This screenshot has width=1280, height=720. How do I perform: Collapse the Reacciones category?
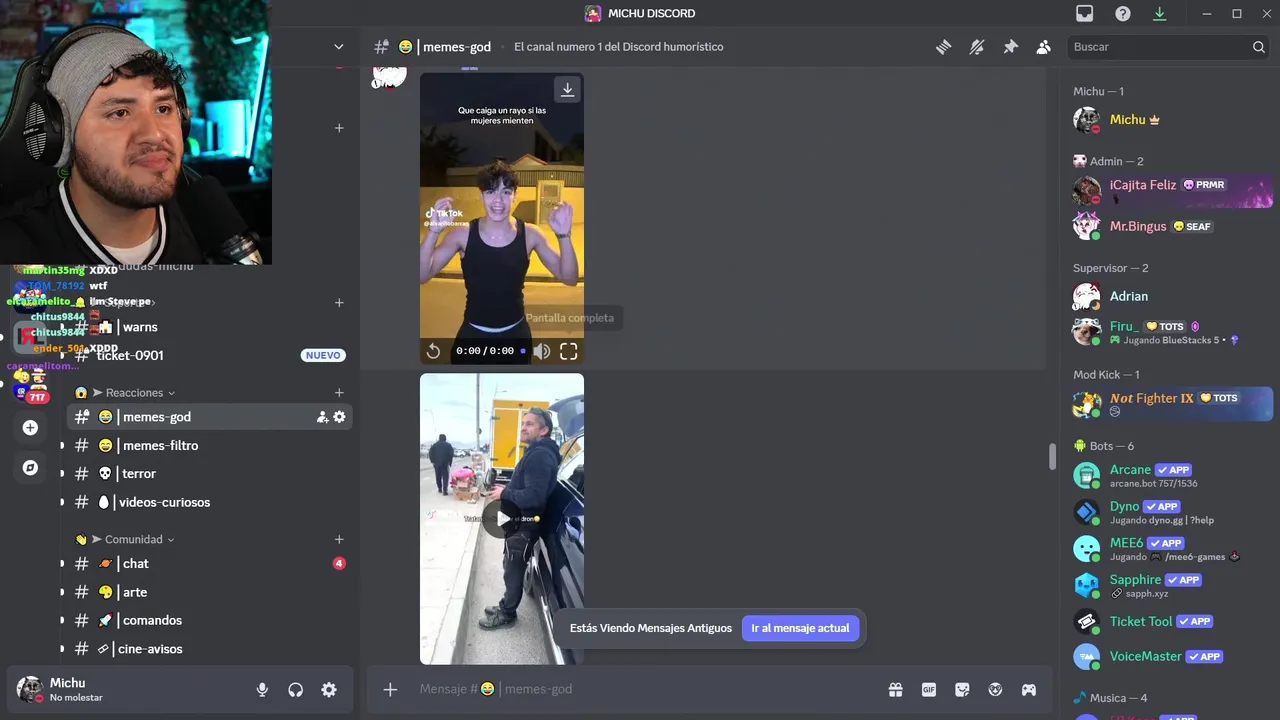click(133, 393)
